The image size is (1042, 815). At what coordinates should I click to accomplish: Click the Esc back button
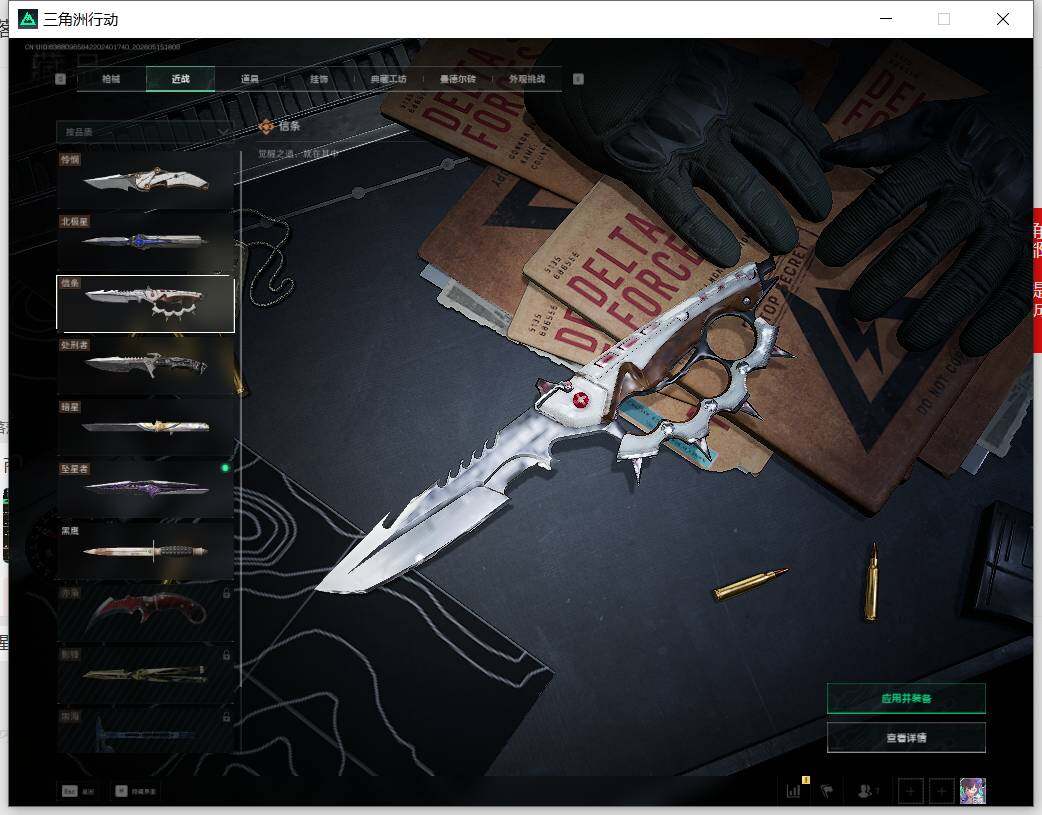[x=78, y=791]
